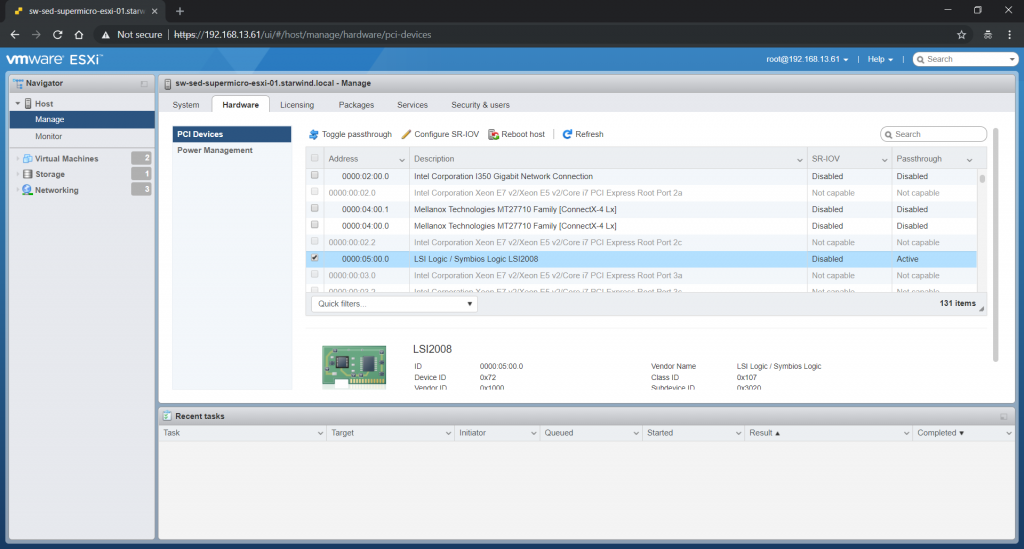Open the SR-IOV column dropdown arrow
The height and width of the screenshot is (549, 1024).
click(x=884, y=160)
